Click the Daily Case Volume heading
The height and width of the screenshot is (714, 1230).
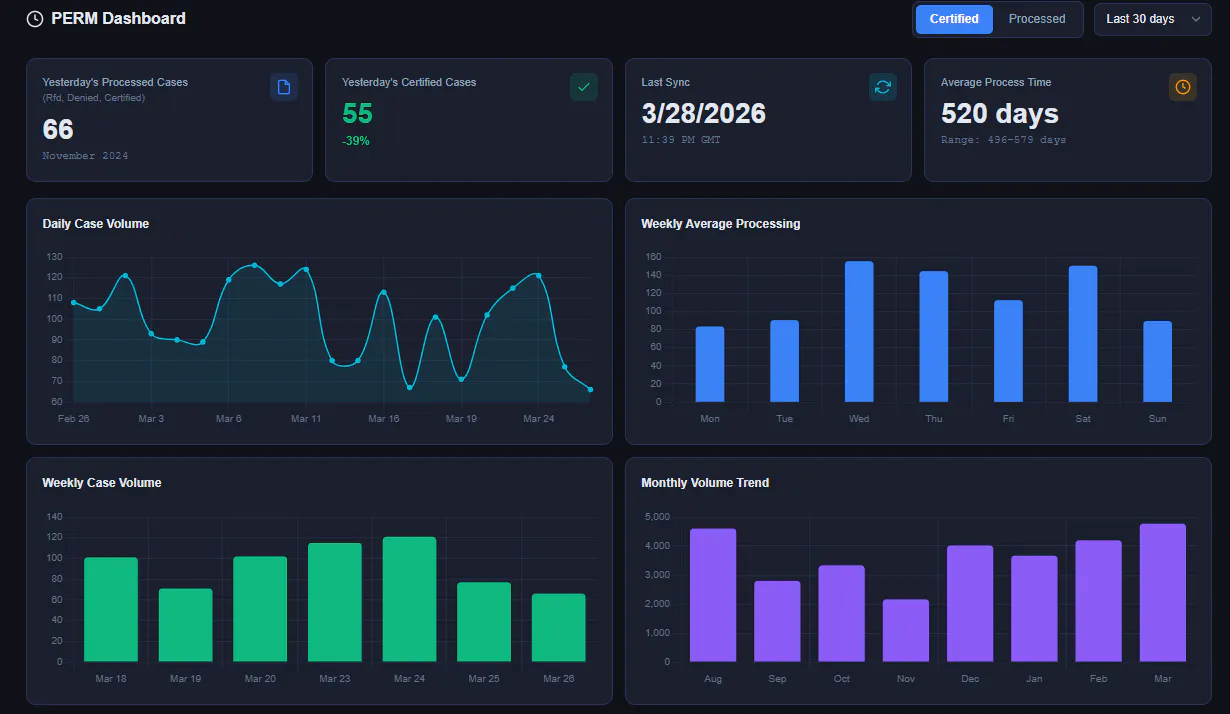pyautogui.click(x=96, y=224)
